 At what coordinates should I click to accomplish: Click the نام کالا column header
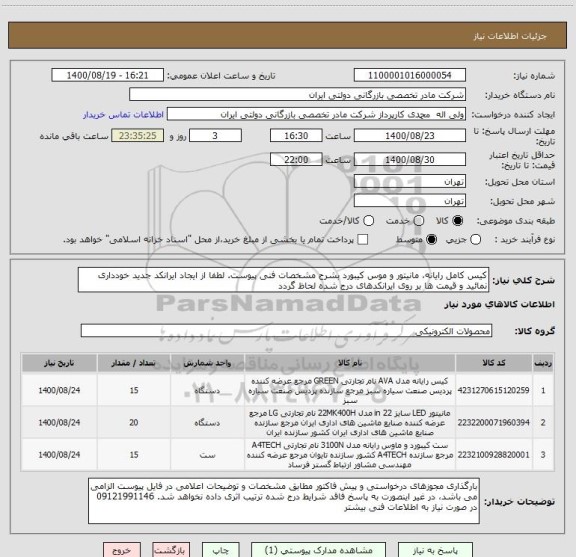point(350,363)
